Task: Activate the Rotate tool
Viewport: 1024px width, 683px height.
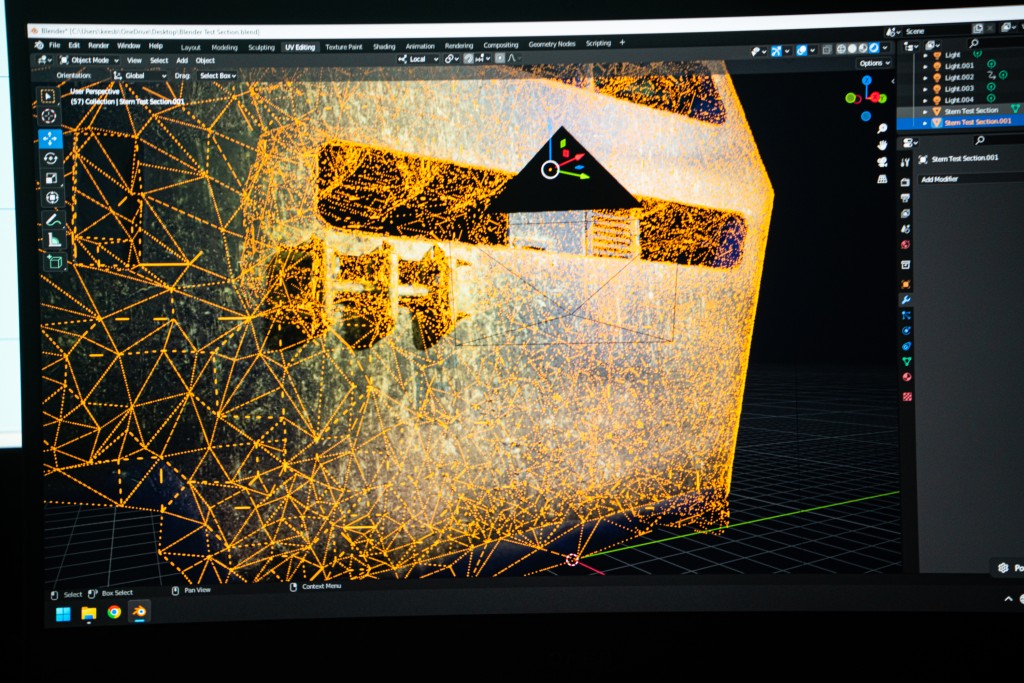Action: pyautogui.click(x=50, y=158)
